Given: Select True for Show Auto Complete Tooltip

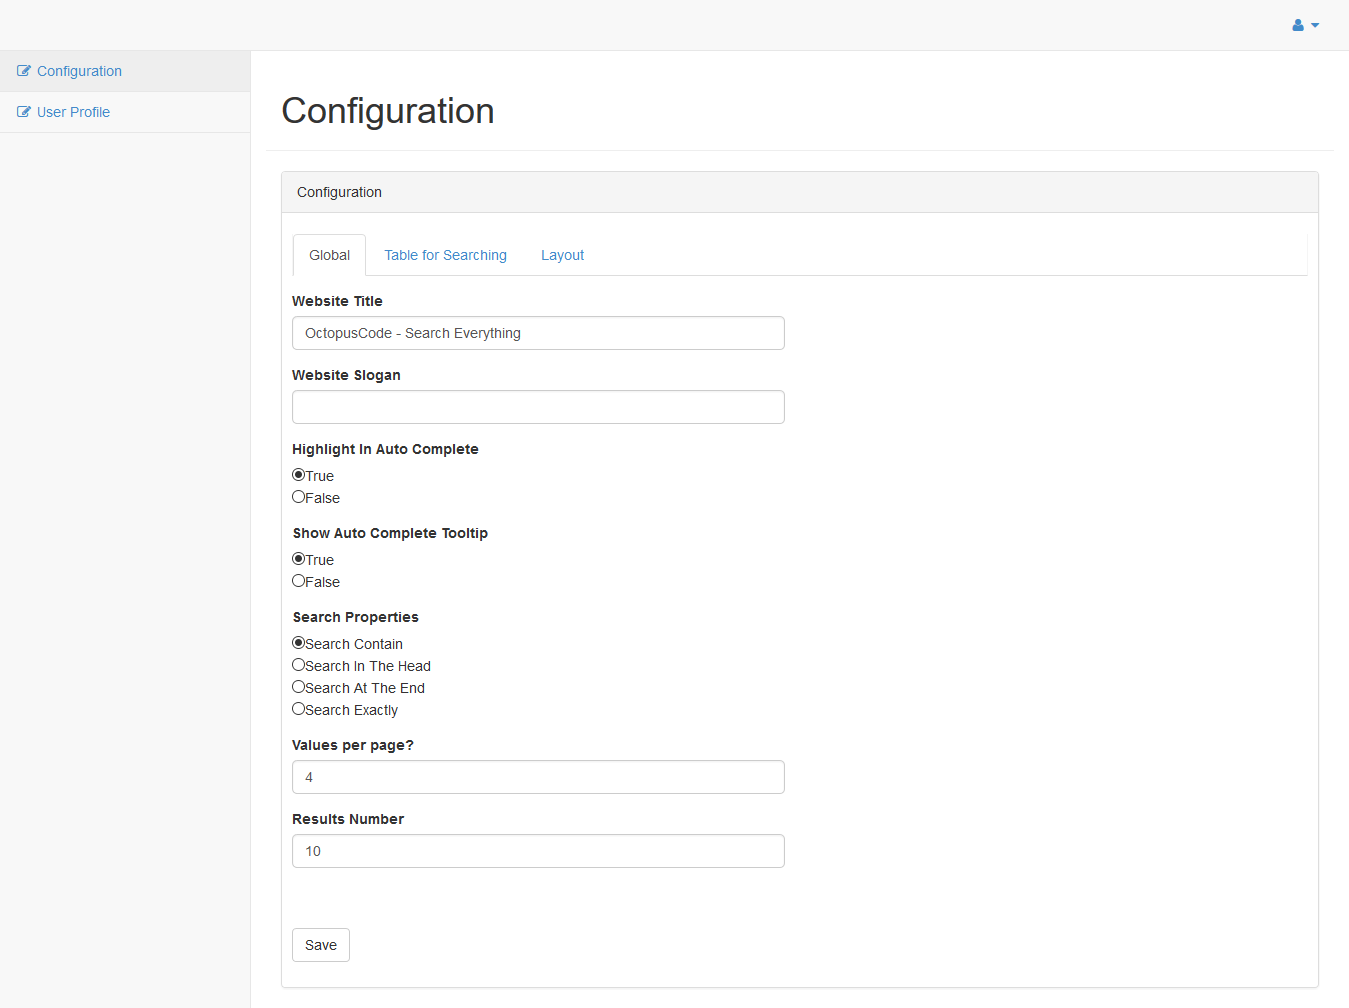Looking at the screenshot, I should point(298,559).
